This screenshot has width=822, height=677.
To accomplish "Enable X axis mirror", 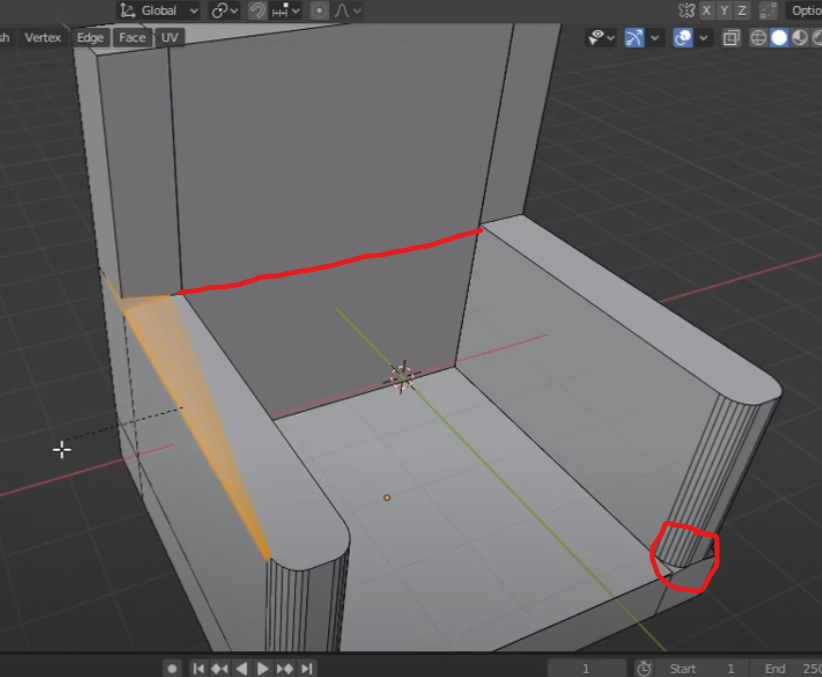I will point(707,10).
